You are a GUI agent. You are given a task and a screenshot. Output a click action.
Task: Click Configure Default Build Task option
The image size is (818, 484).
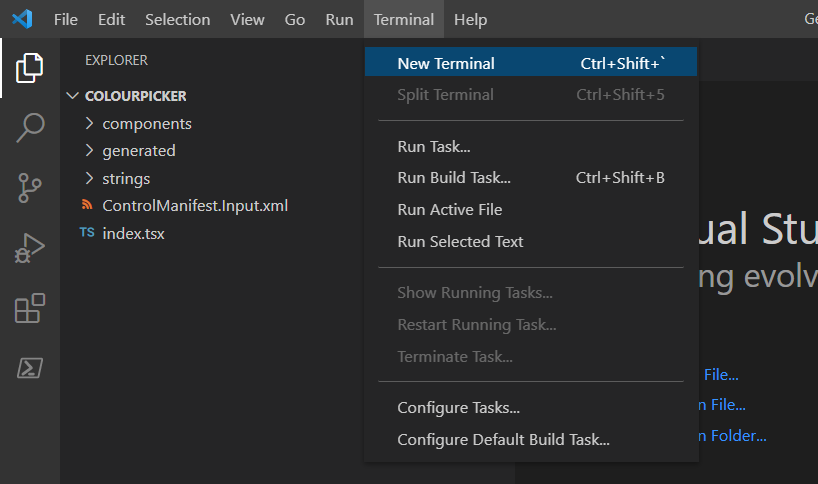[503, 439]
